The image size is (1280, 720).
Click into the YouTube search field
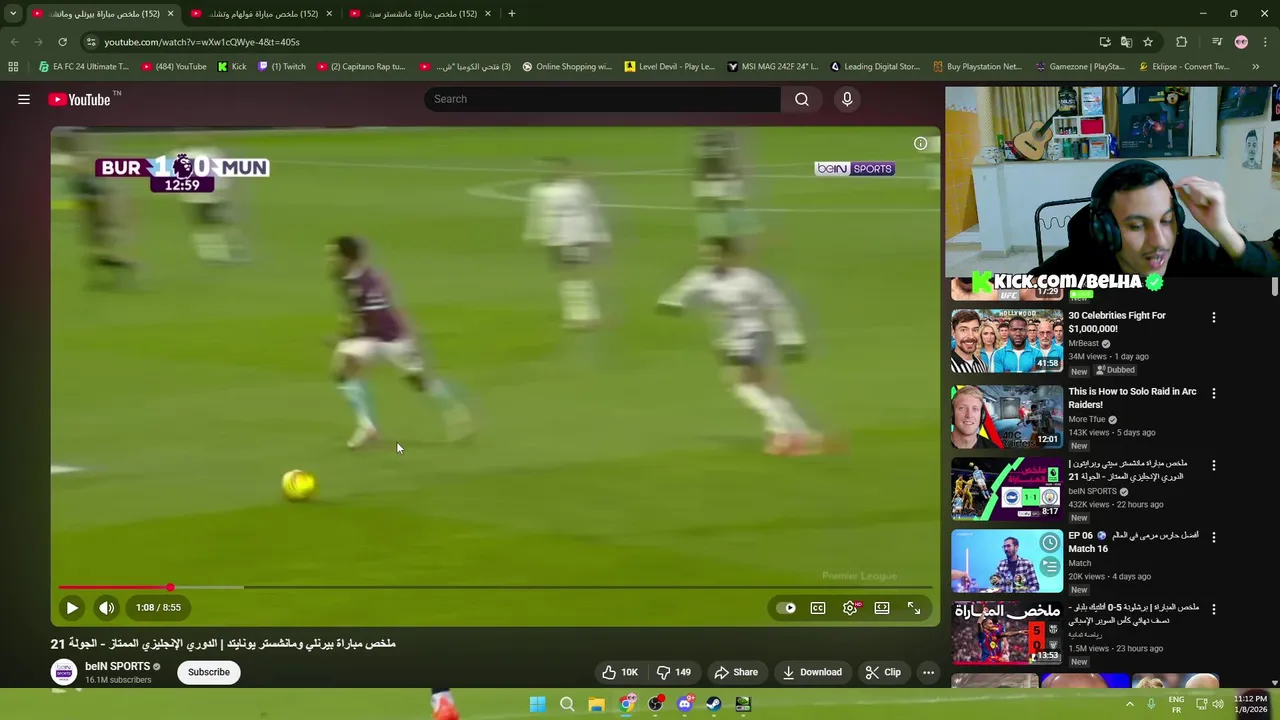(603, 99)
